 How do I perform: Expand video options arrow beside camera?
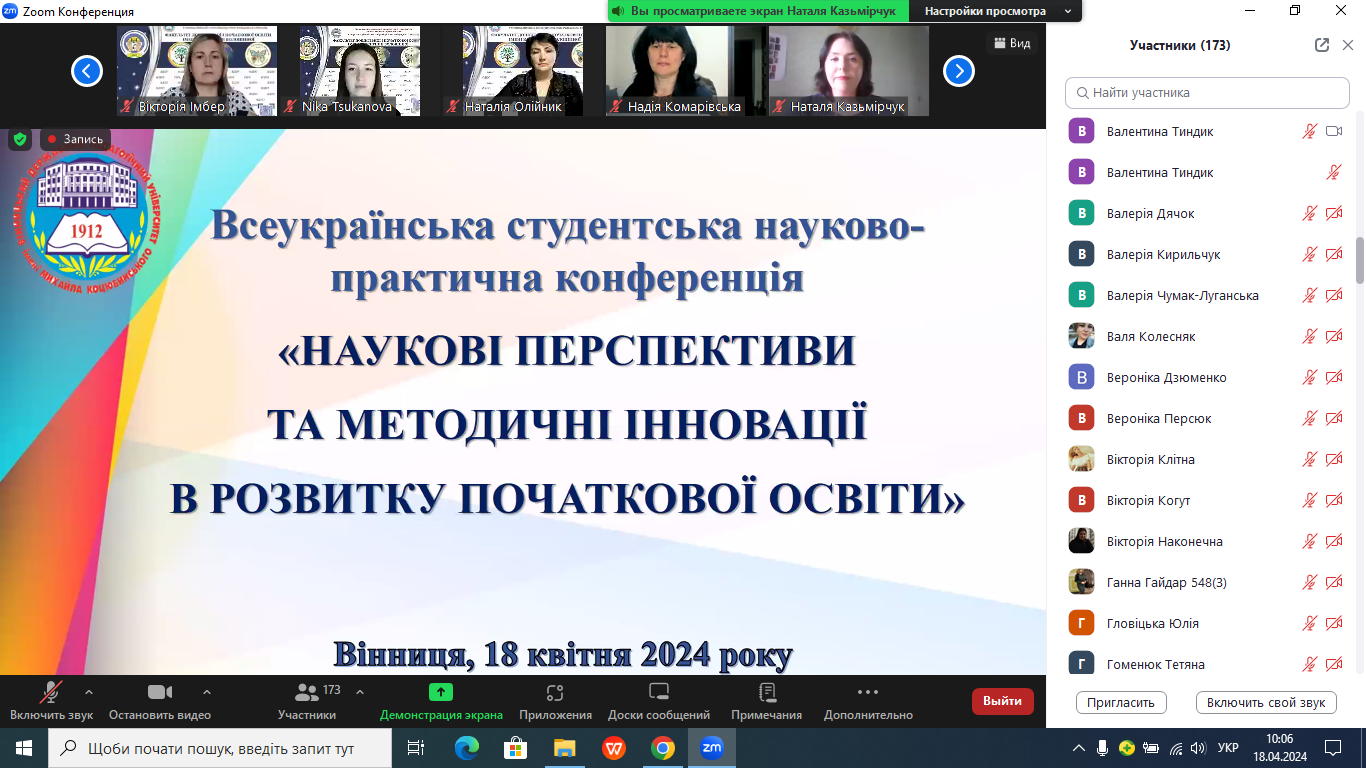(x=207, y=691)
